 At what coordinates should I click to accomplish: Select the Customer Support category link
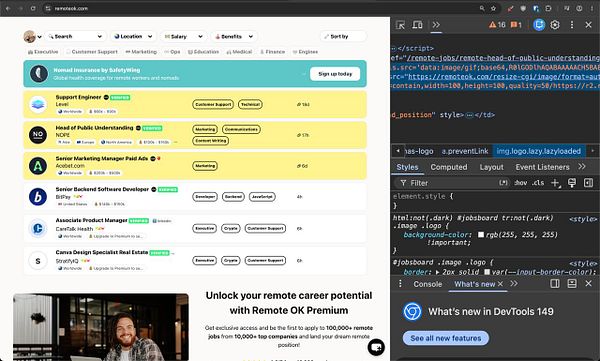(92, 52)
